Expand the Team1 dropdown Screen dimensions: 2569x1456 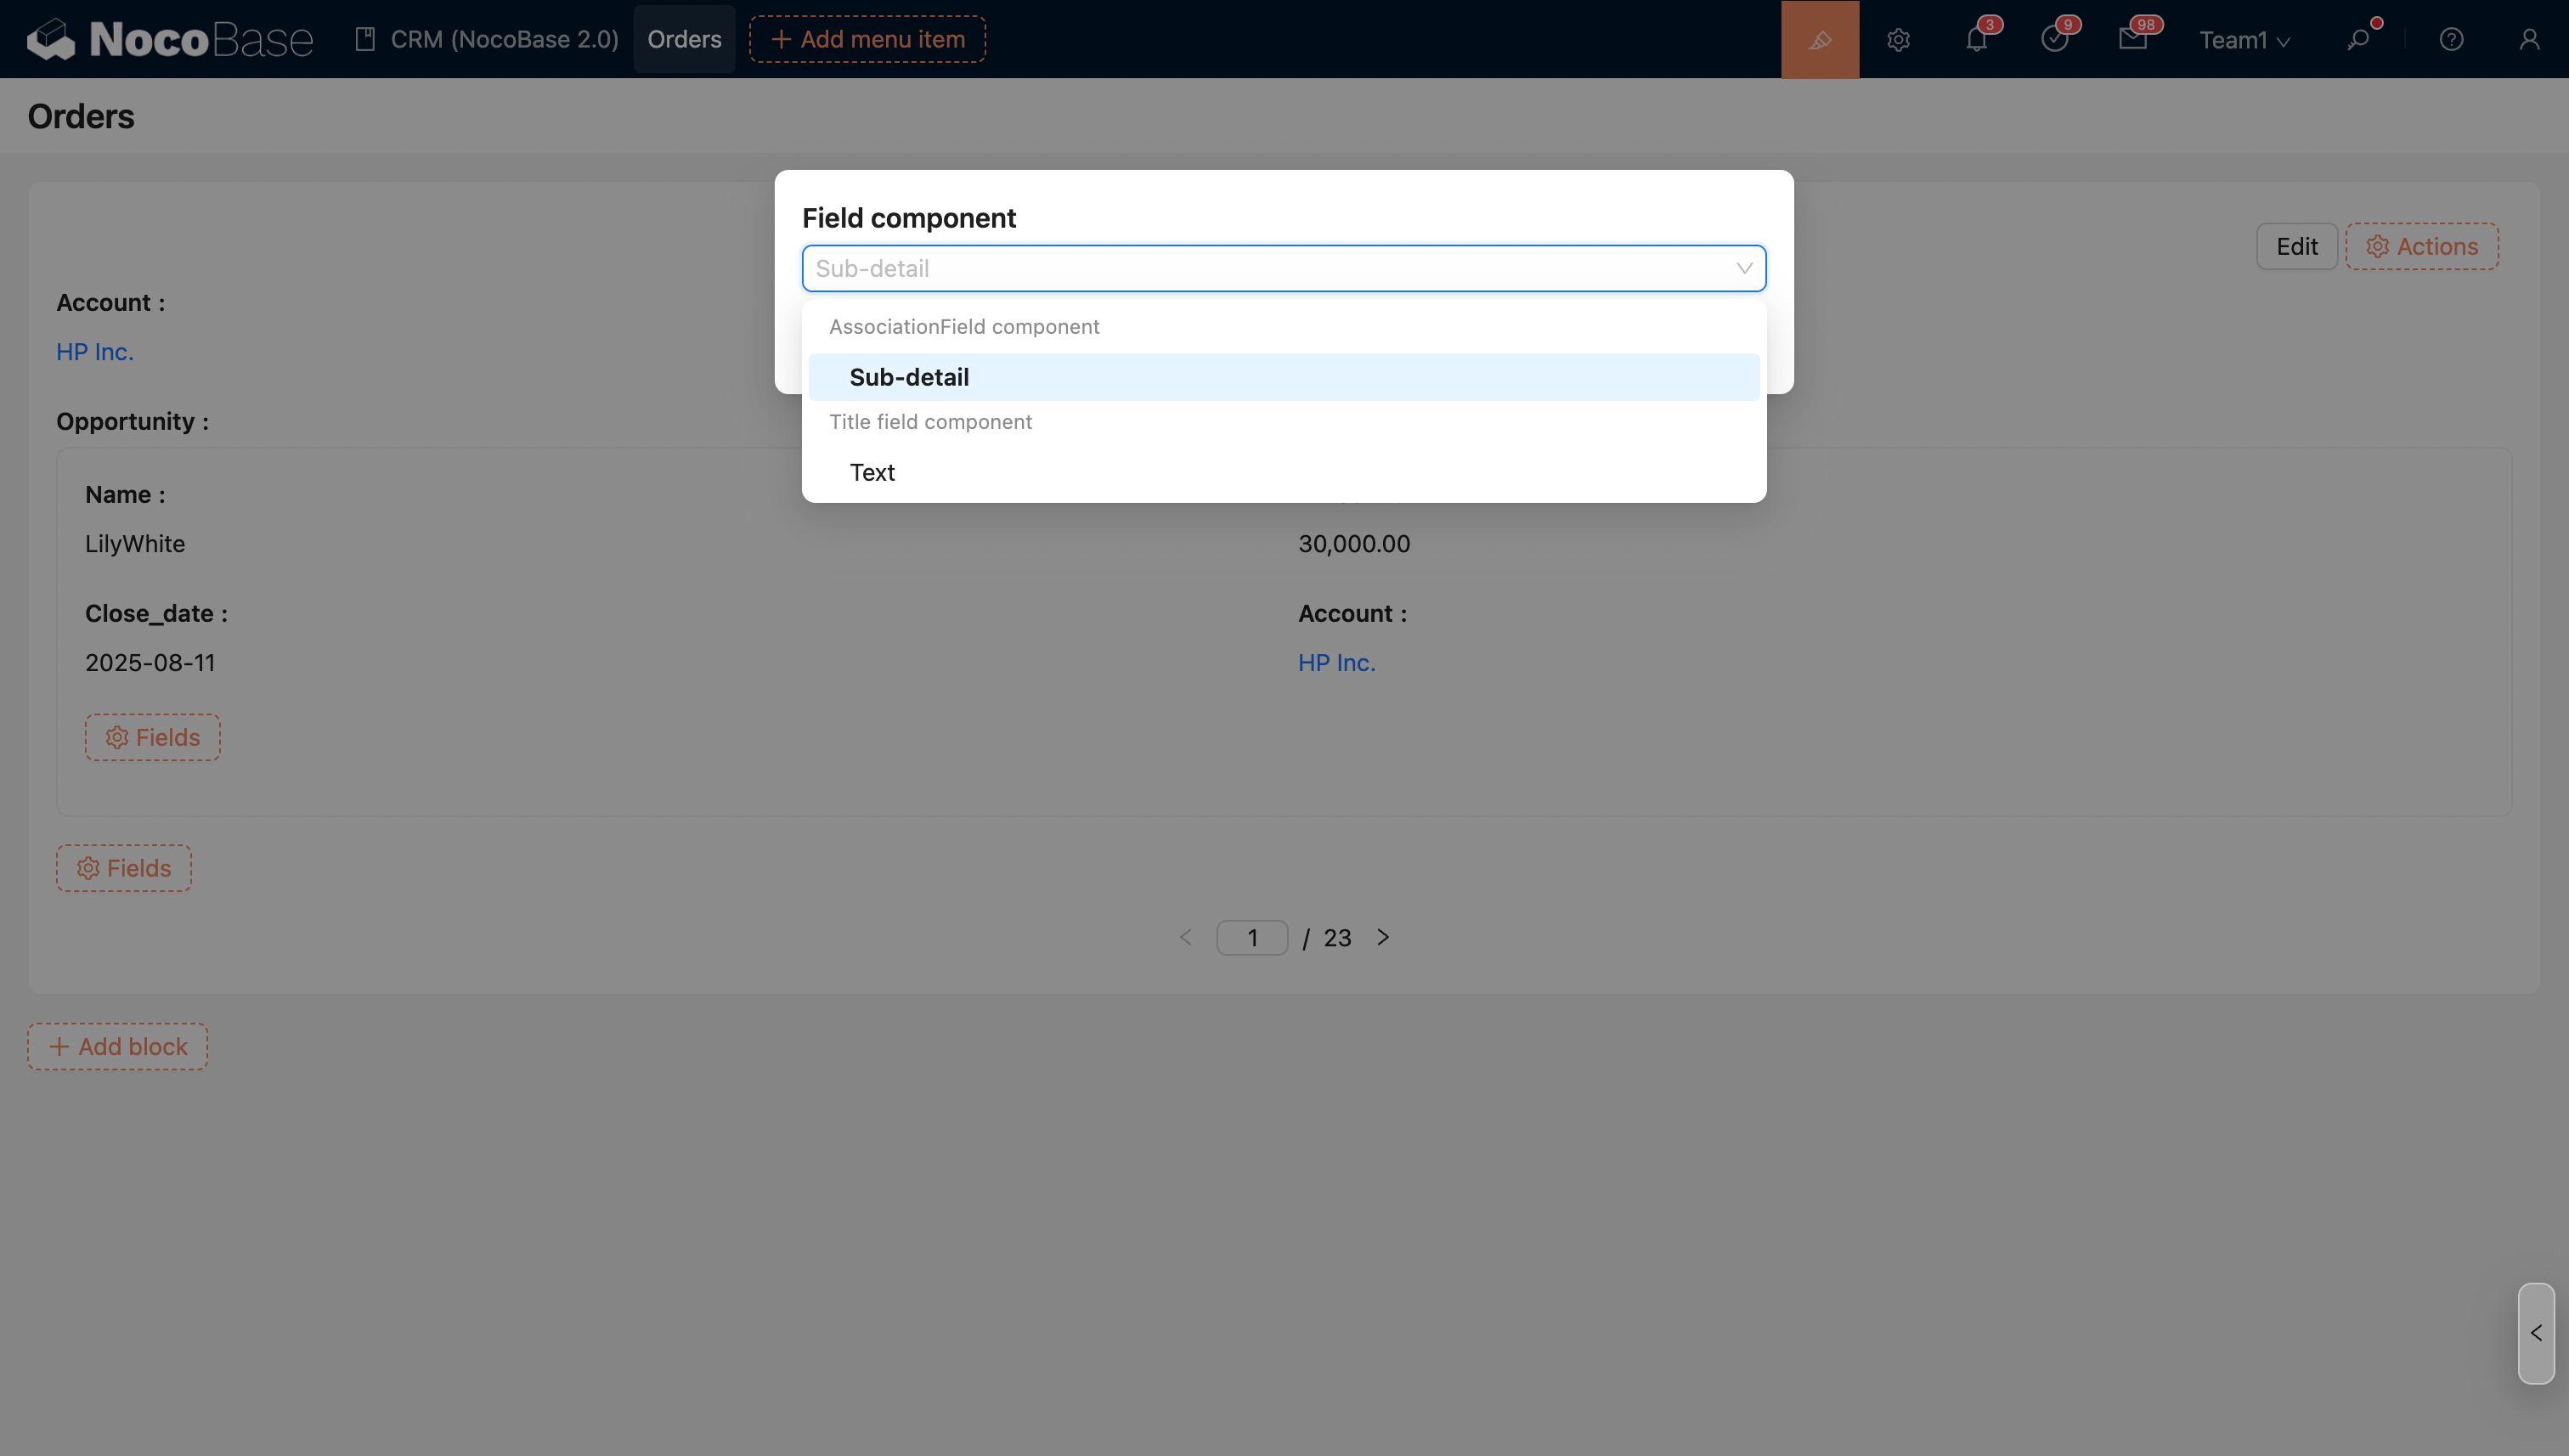coord(2244,39)
